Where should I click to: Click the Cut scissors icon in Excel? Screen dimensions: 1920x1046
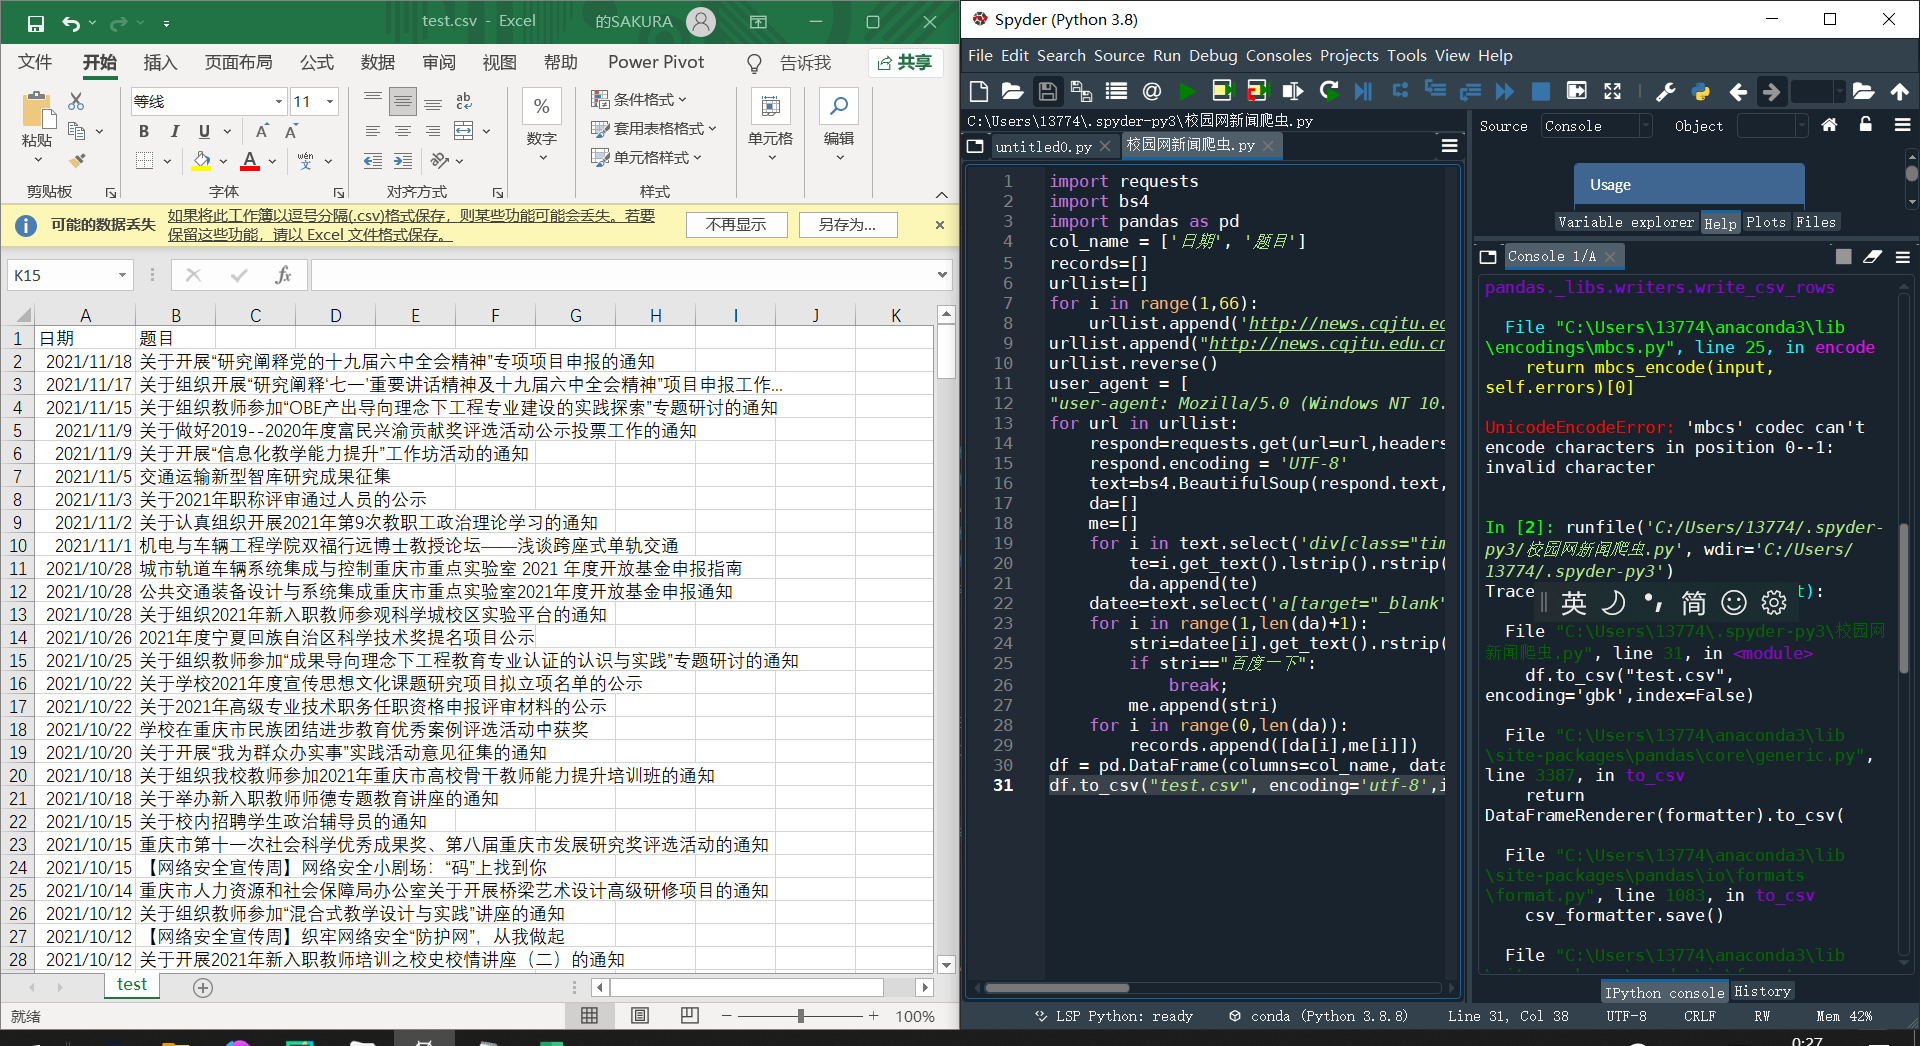pos(76,101)
